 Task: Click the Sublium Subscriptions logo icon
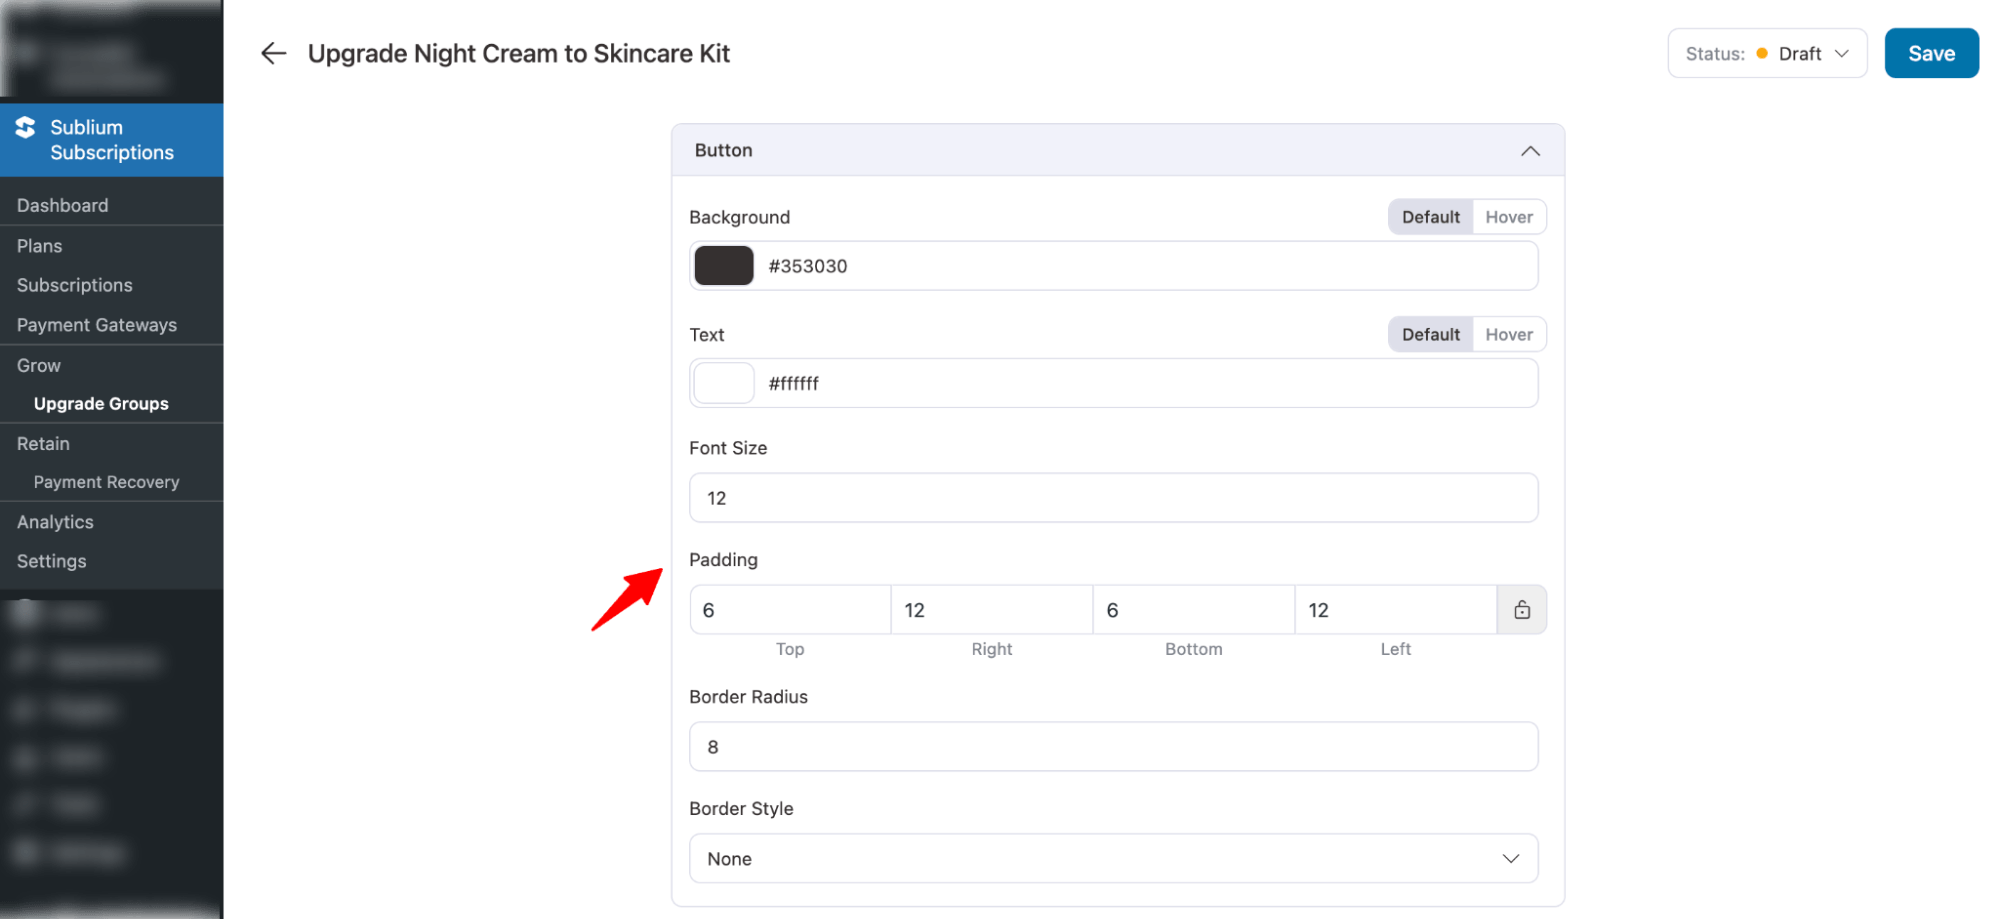[x=26, y=128]
